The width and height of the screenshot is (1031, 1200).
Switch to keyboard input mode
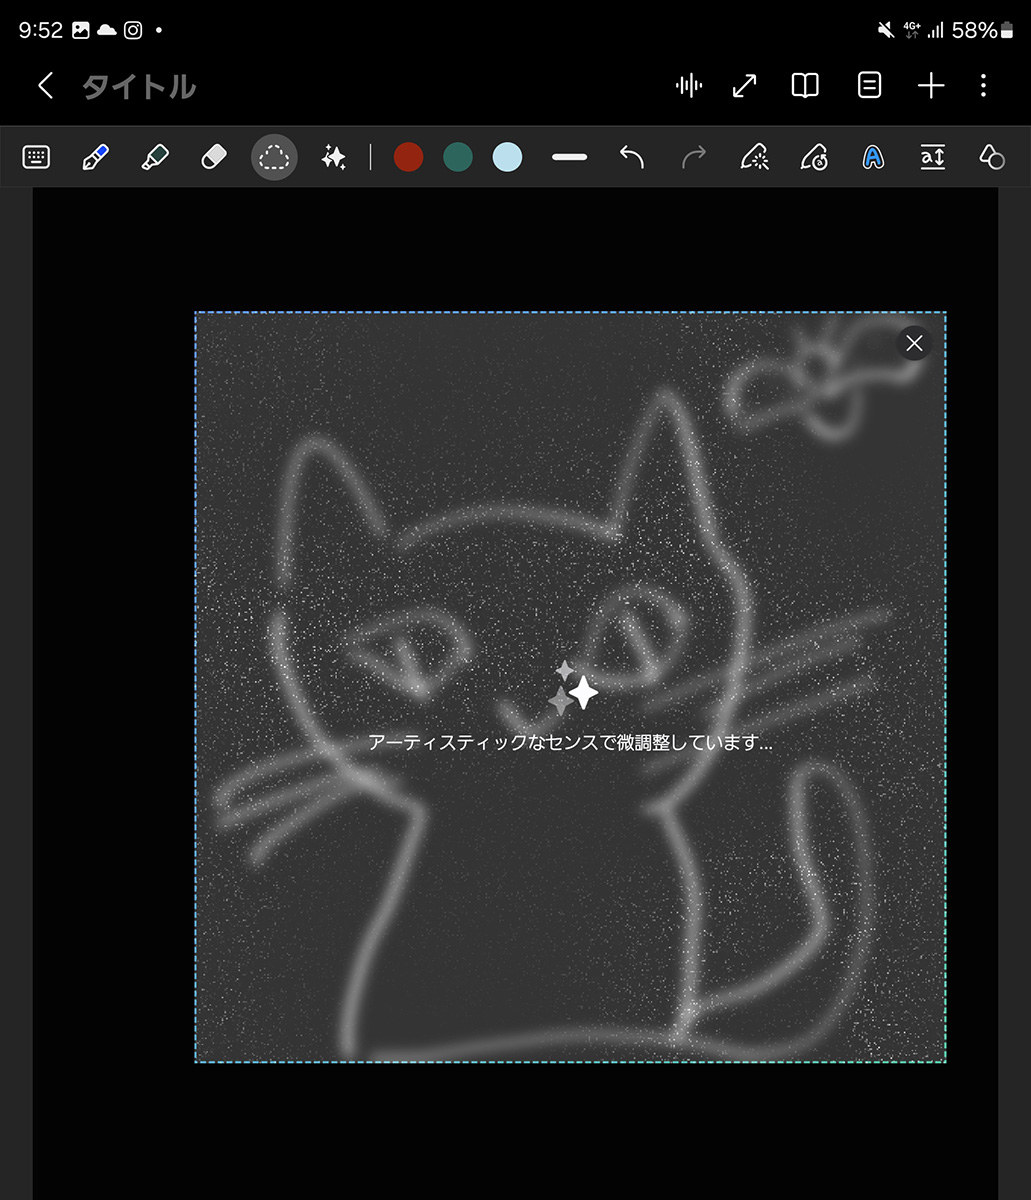click(x=36, y=157)
